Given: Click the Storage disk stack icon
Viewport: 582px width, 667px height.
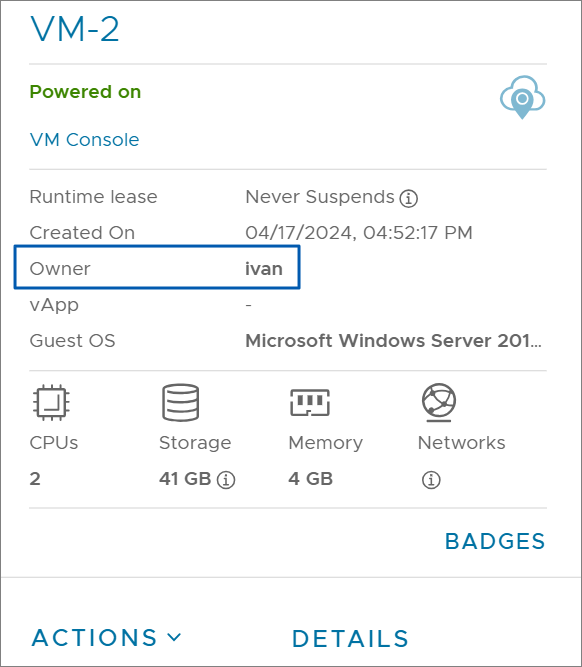Looking at the screenshot, I should point(180,402).
